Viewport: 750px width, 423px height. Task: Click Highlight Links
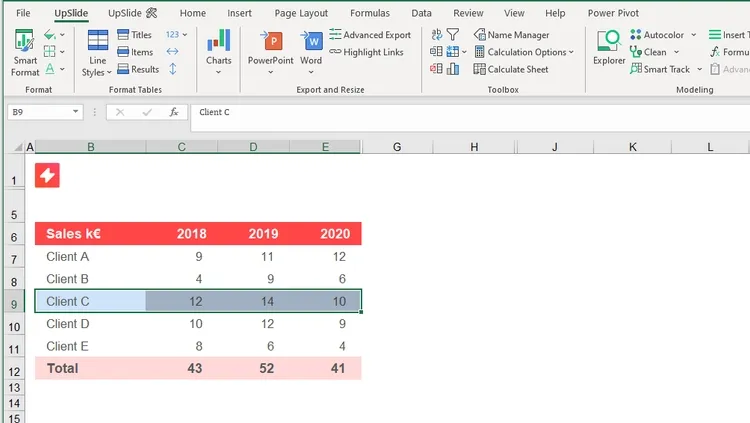[366, 52]
